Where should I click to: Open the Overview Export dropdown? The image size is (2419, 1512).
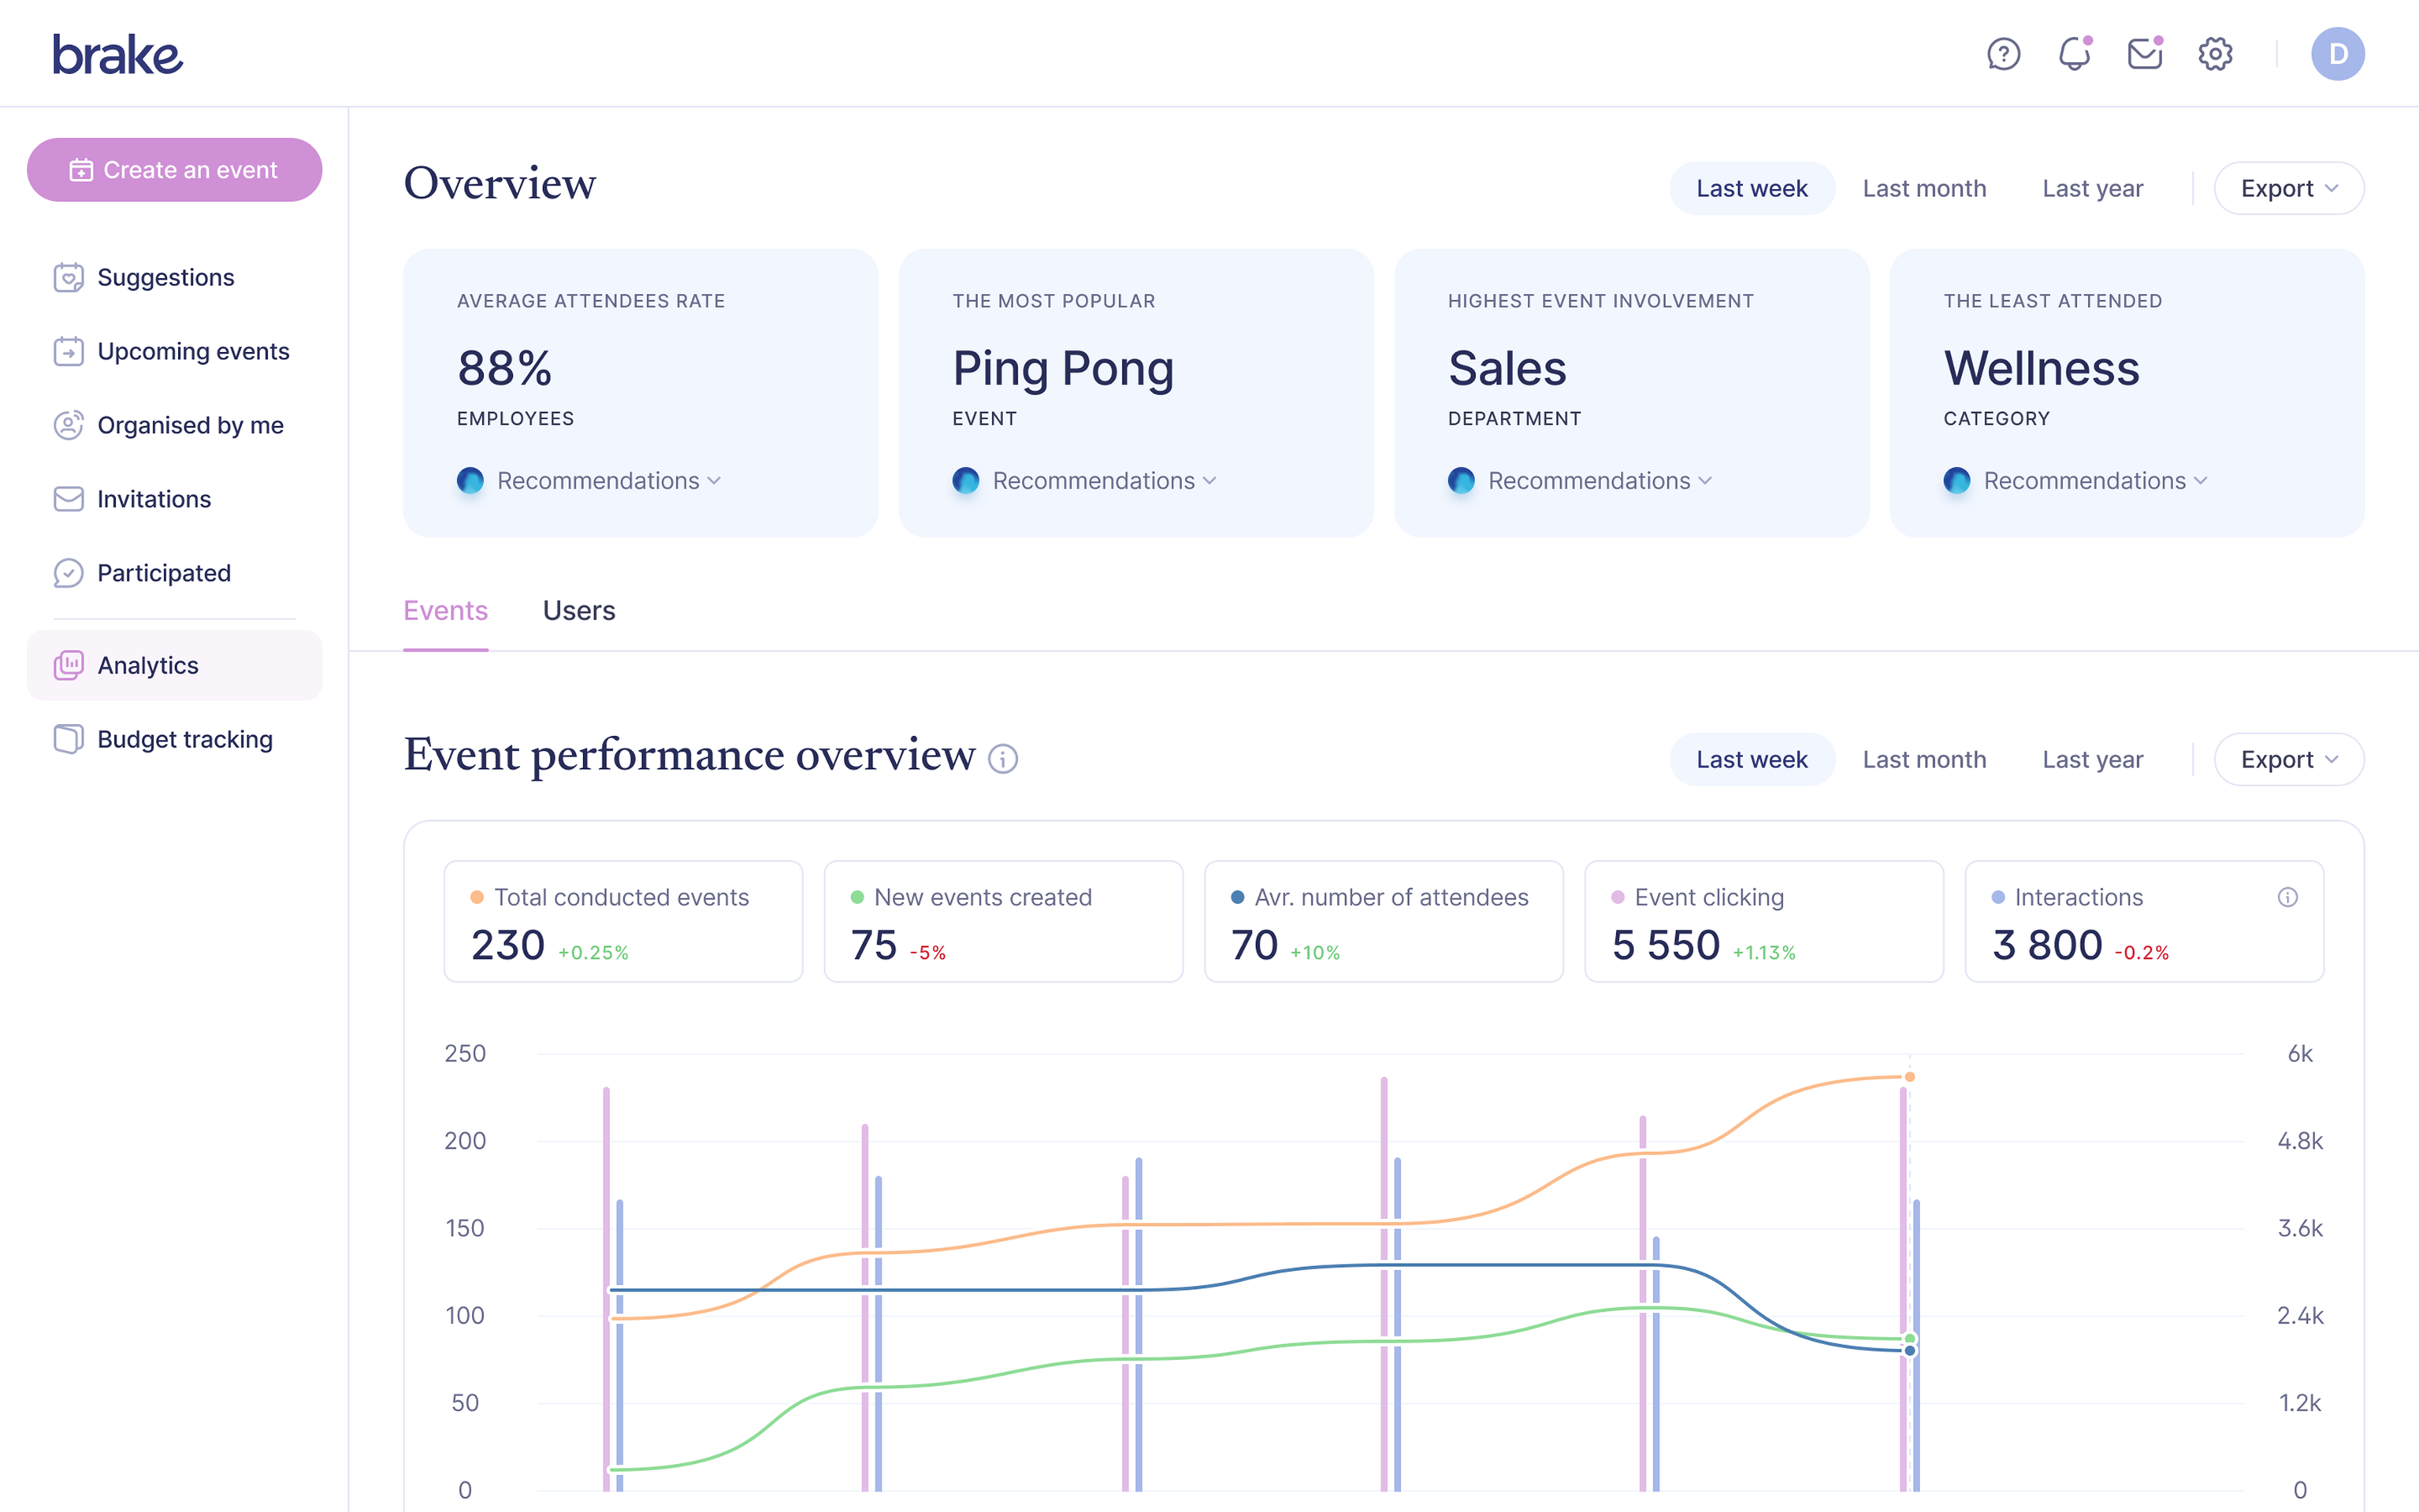[2289, 188]
